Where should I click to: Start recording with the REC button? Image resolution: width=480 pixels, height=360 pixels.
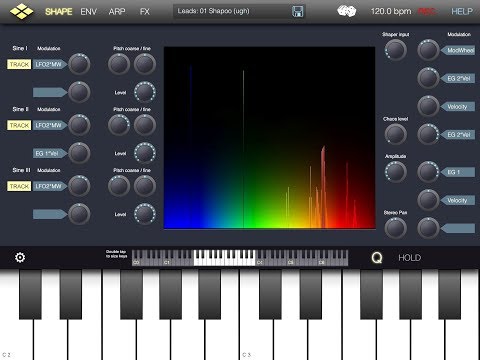pos(427,12)
